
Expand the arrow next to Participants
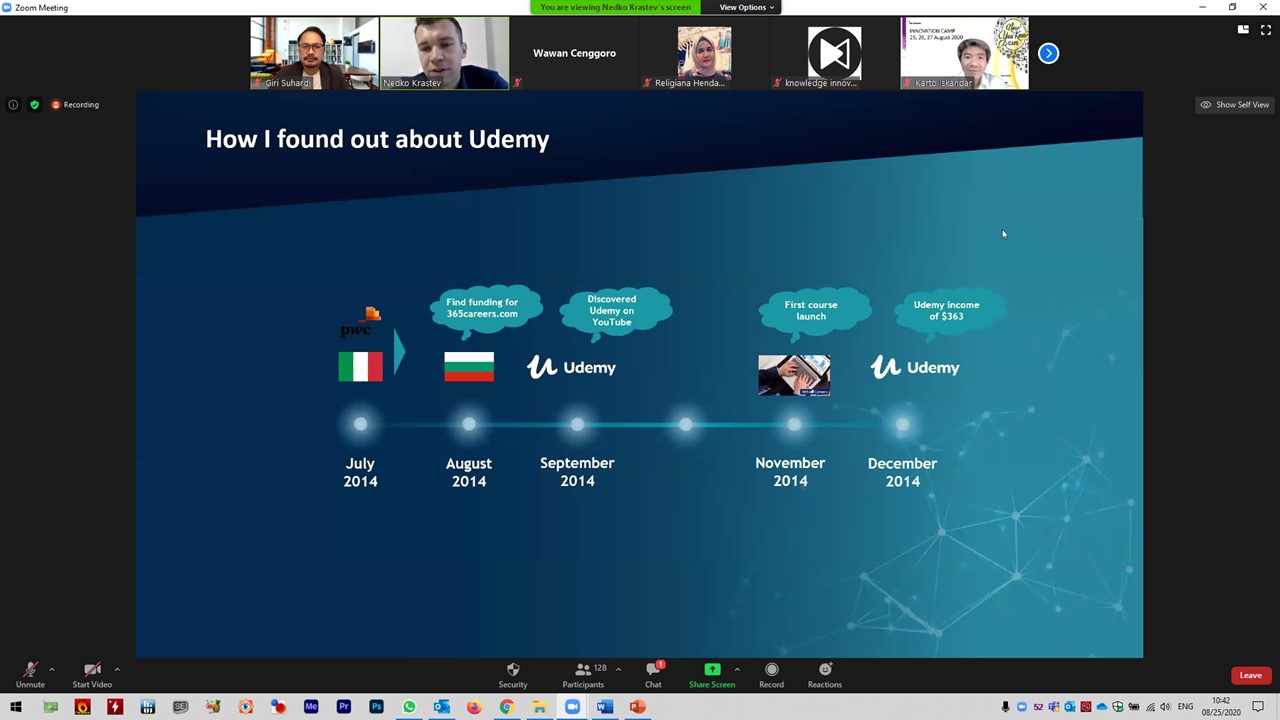coord(618,669)
